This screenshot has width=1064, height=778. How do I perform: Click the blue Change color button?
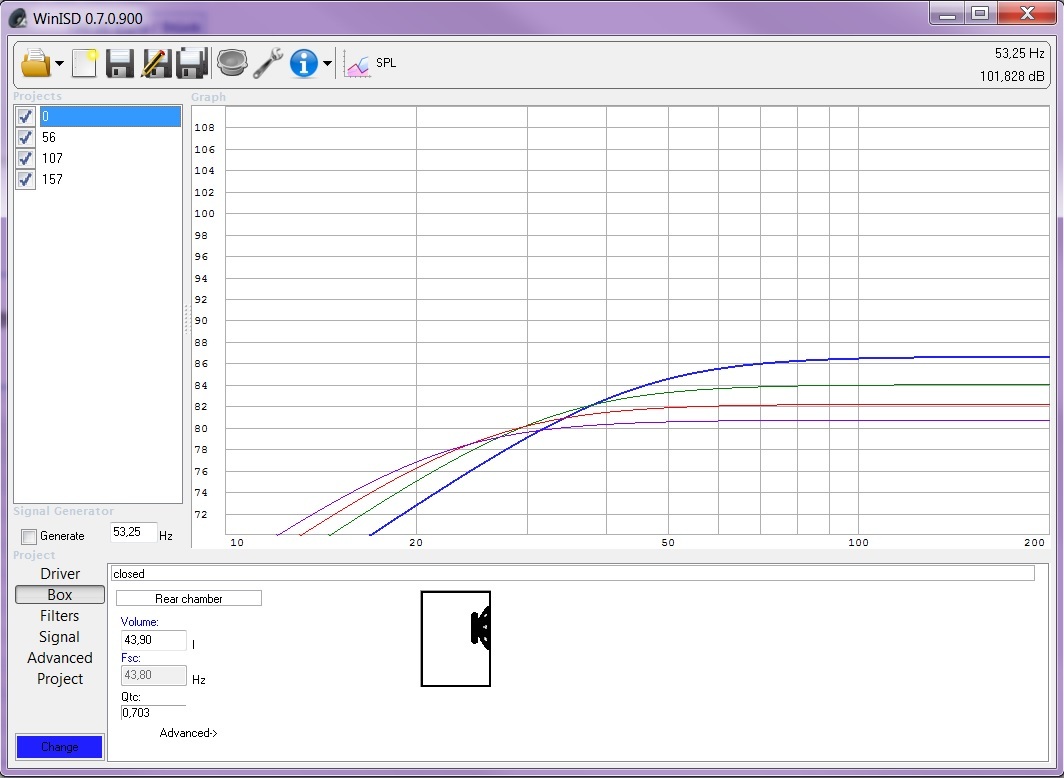(60, 747)
